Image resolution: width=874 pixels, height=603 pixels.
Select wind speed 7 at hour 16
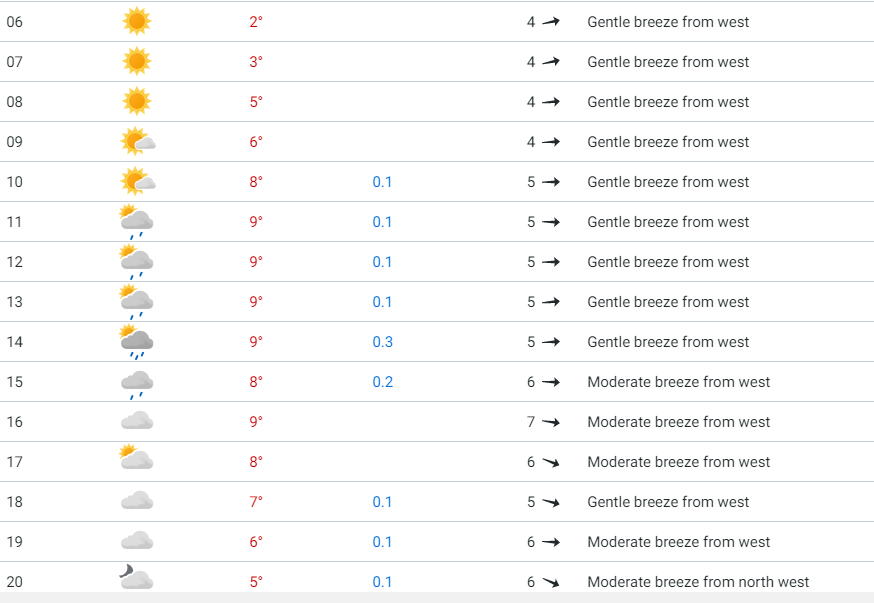tap(531, 422)
